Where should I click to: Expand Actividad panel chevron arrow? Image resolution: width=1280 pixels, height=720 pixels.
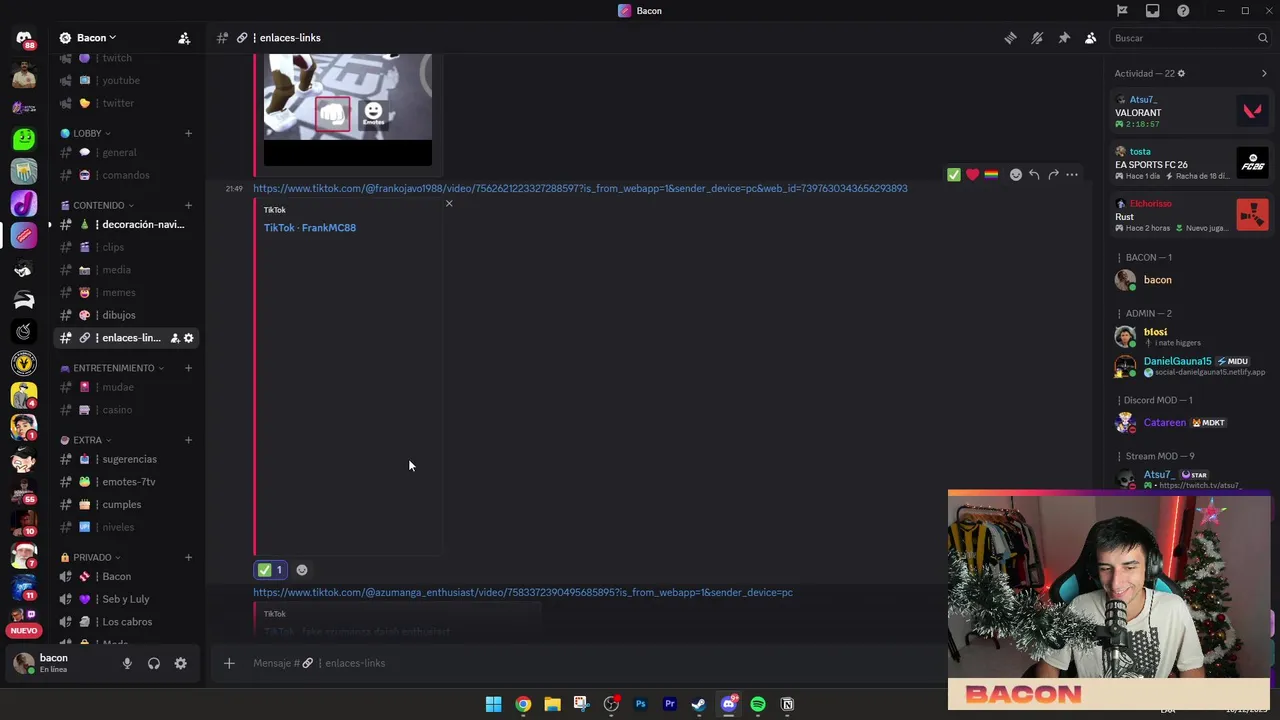click(x=1264, y=74)
